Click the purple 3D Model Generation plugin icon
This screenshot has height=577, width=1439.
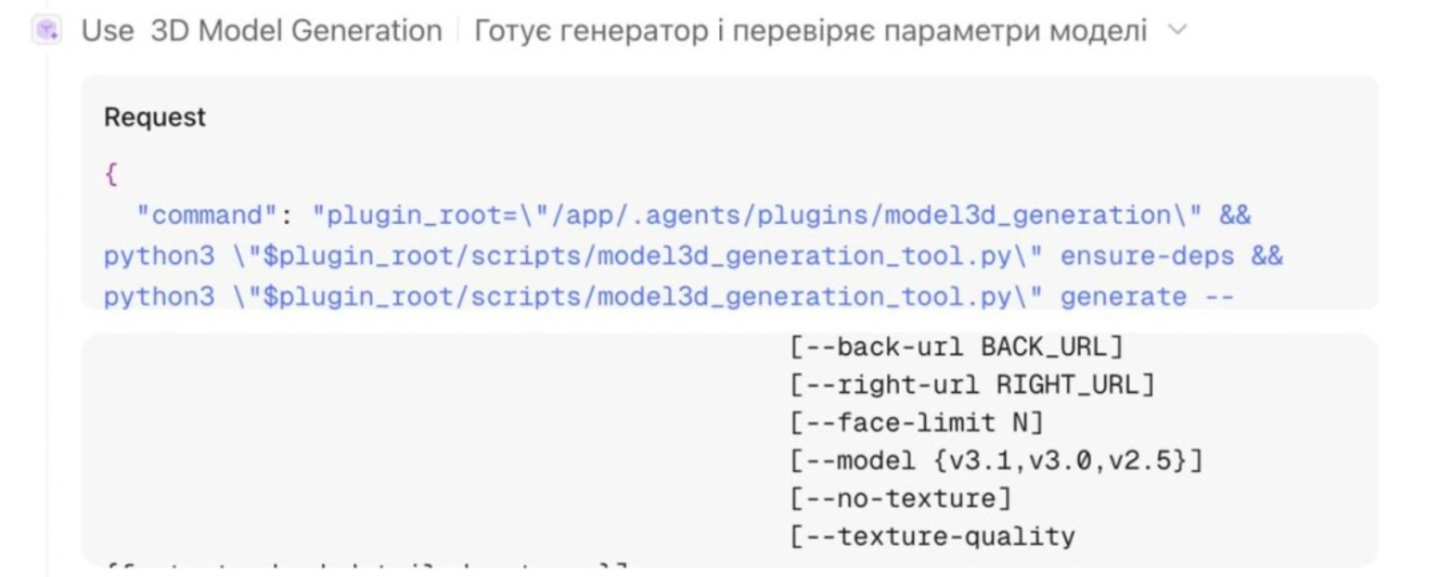coord(47,31)
